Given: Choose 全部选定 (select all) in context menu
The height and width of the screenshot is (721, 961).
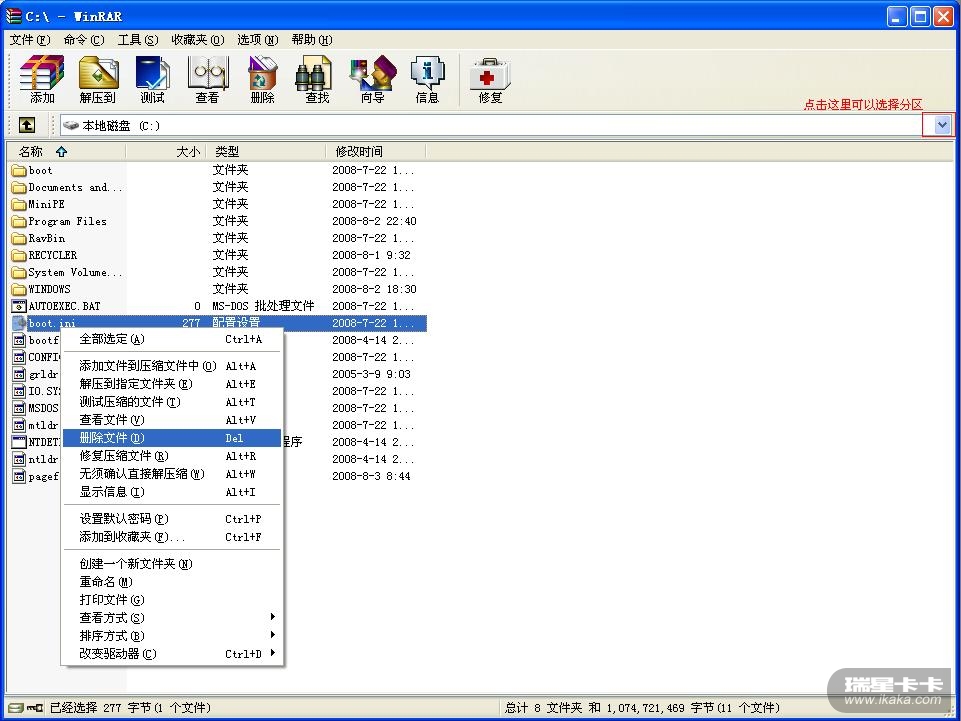Looking at the screenshot, I should pyautogui.click(x=172, y=339).
